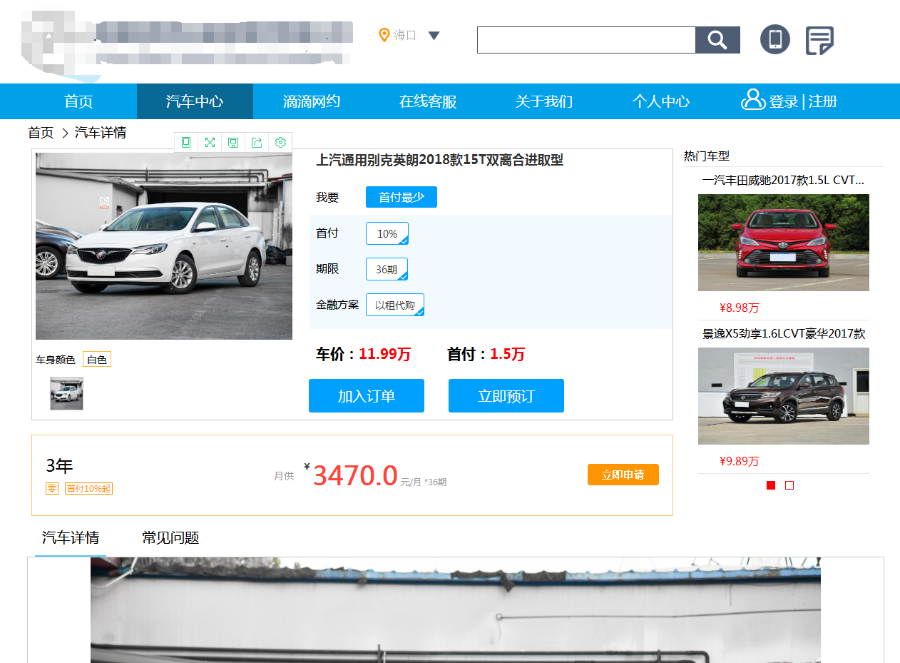Screen dimensions: 900x663
Task: Open the 期限 36期 dropdown
Action: 387,269
